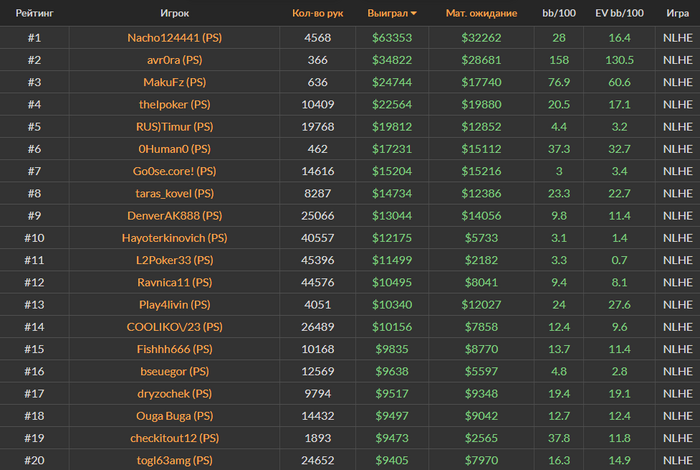This screenshot has height=470, width=700.
Task: Click the checkitout12 (PS) player link
Action: coord(174,437)
